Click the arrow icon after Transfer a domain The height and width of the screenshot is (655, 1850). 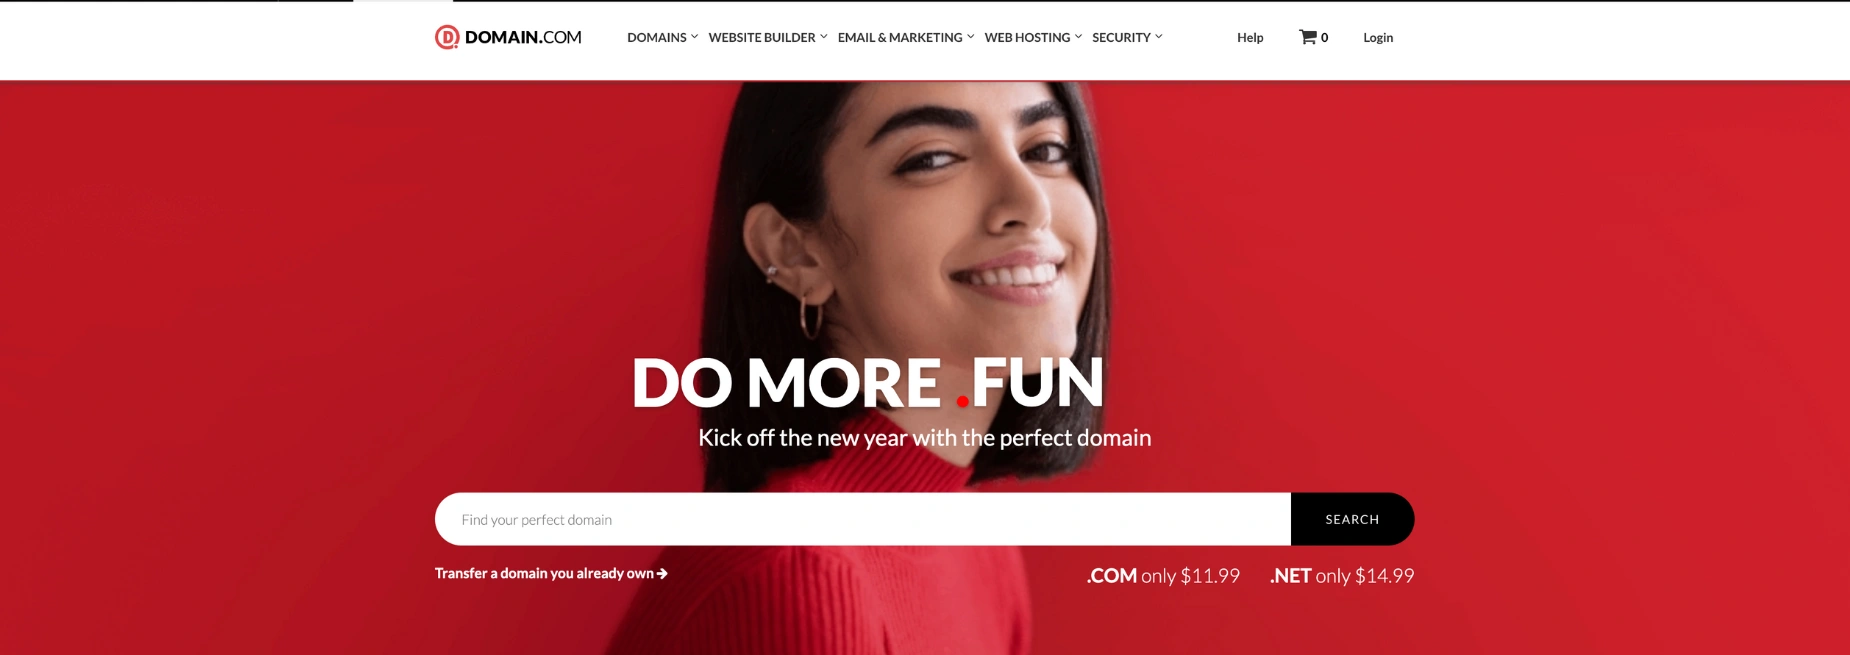pos(662,573)
